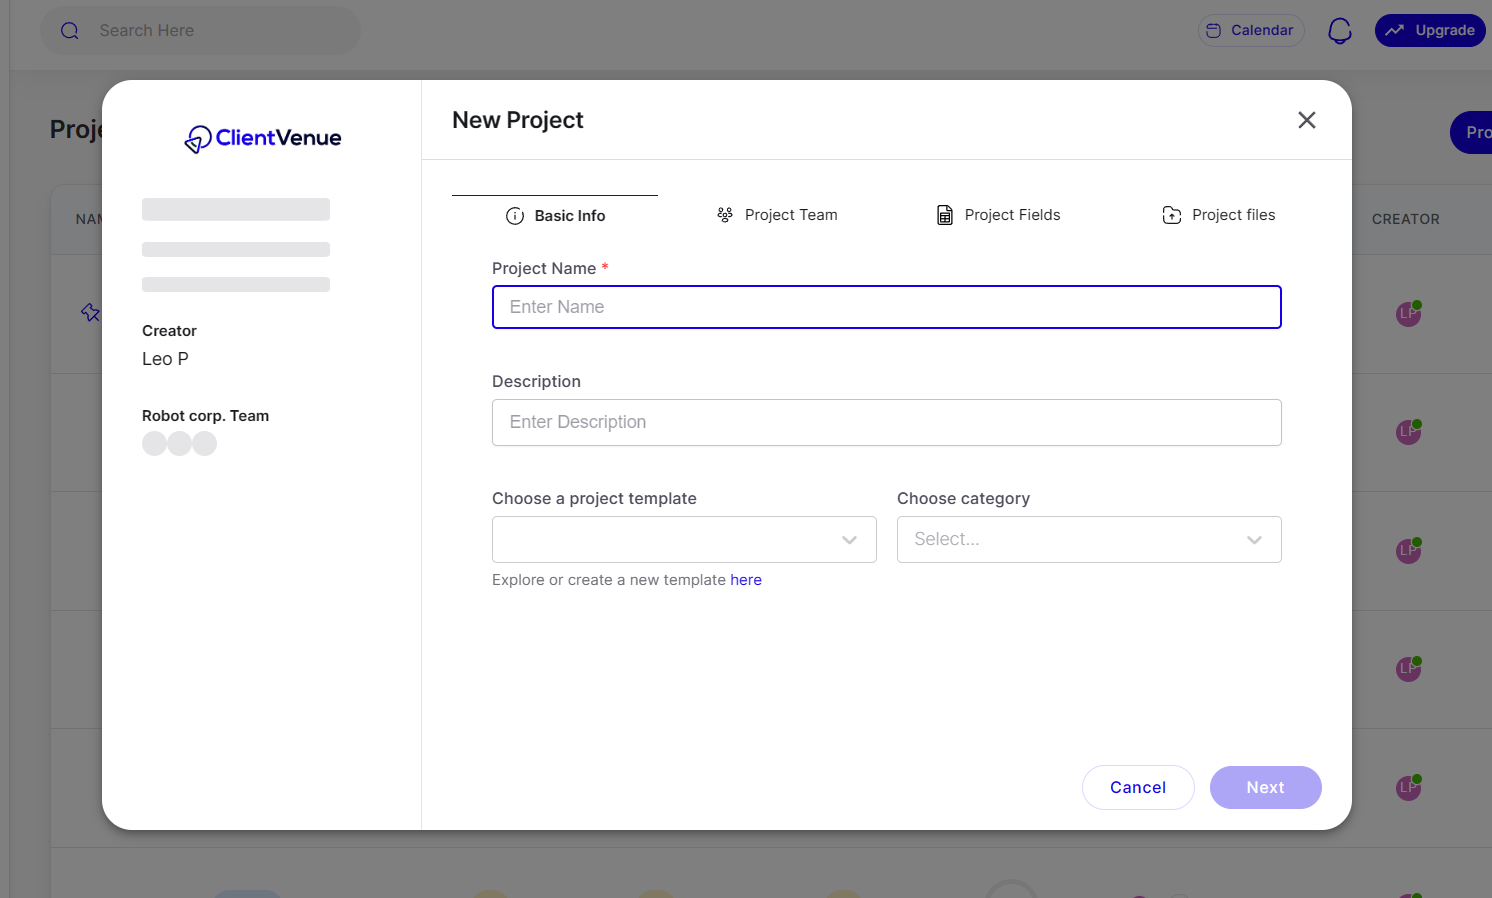Click the Upgrade button
Image resolution: width=1492 pixels, height=898 pixels.
tap(1430, 30)
